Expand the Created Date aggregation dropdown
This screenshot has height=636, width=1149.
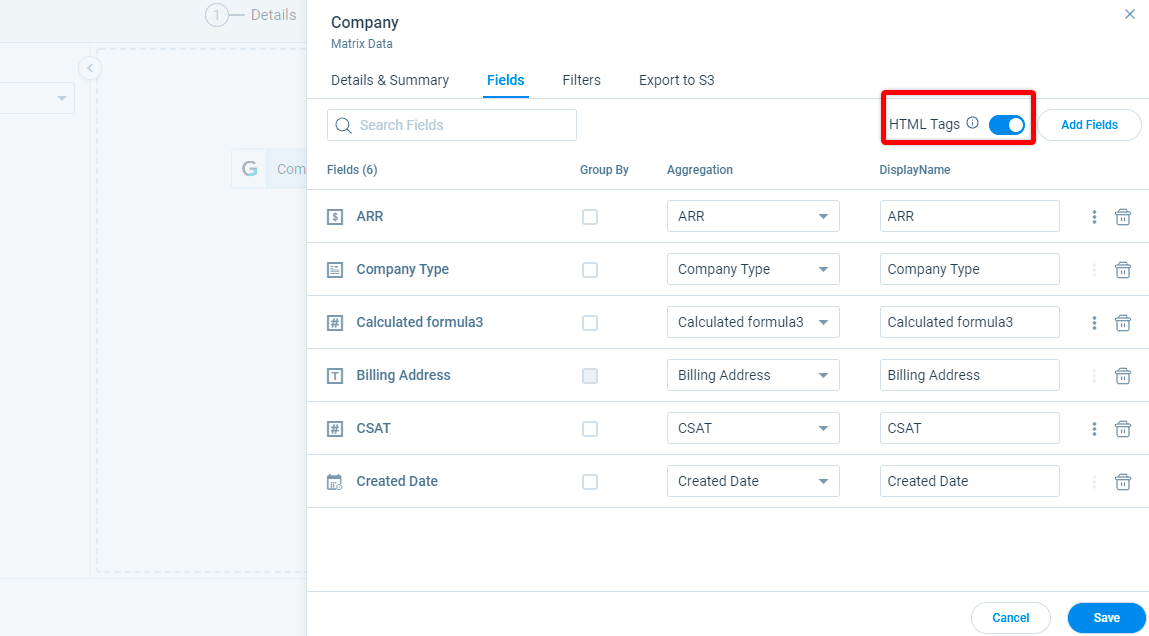pyautogui.click(x=826, y=481)
